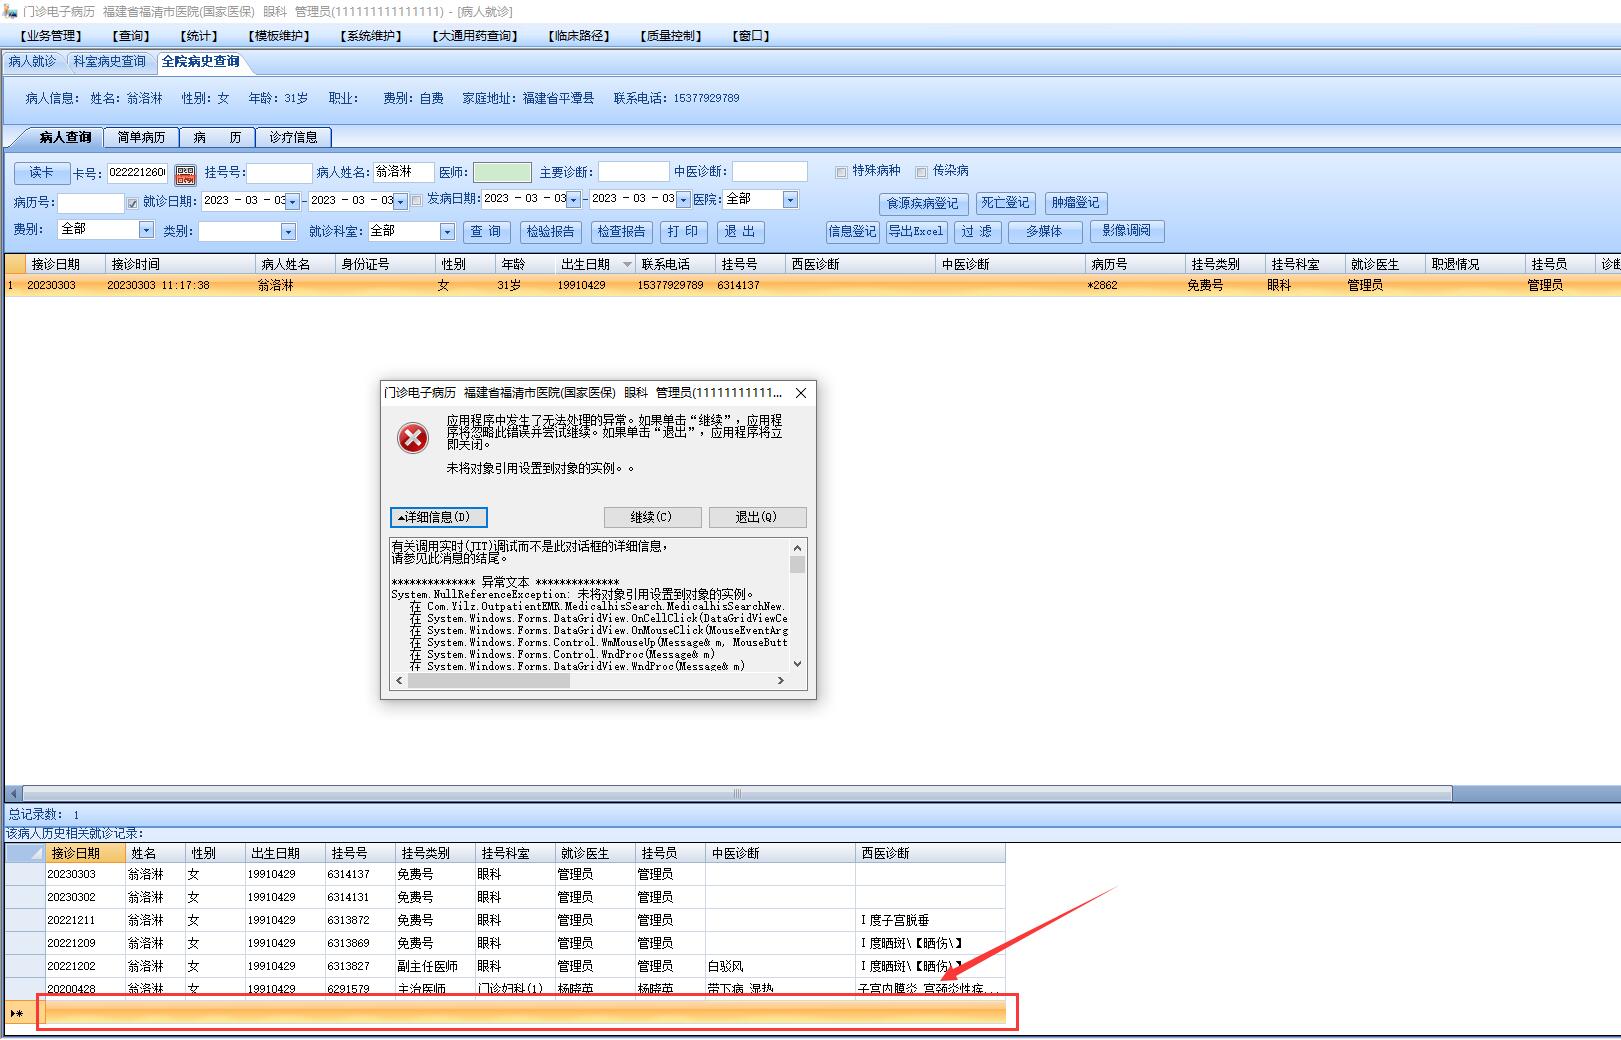Click the red error icon in dialog
This screenshot has height=1040, width=1621.
(x=413, y=438)
